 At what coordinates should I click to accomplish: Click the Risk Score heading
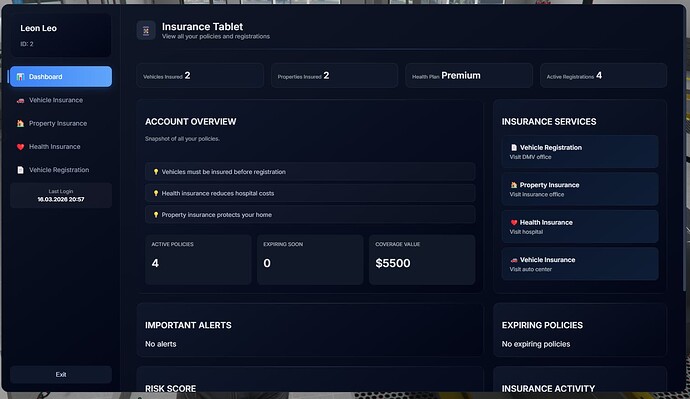[x=171, y=389]
